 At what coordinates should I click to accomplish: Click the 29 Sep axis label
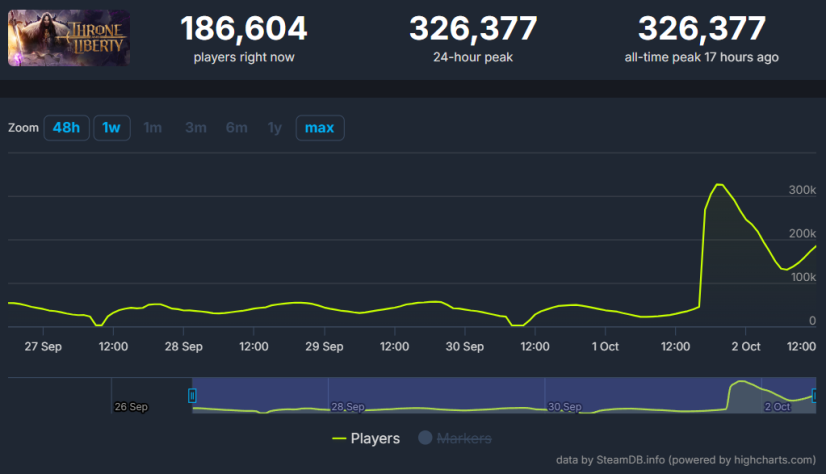[324, 347]
